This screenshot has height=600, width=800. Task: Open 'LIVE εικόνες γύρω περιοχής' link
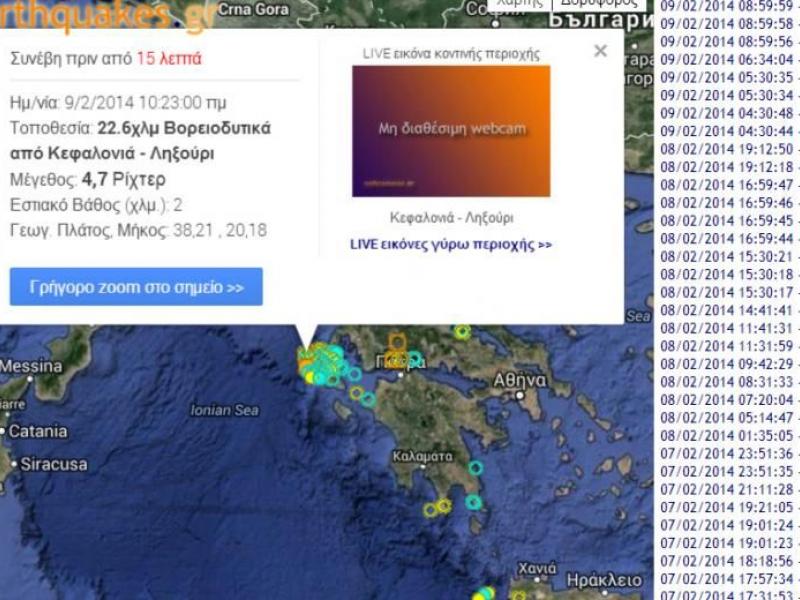pos(450,244)
